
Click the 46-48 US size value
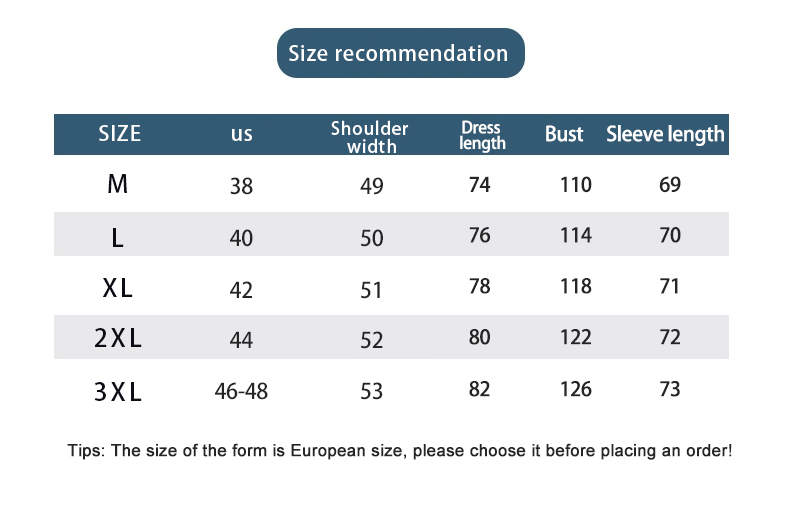point(241,391)
